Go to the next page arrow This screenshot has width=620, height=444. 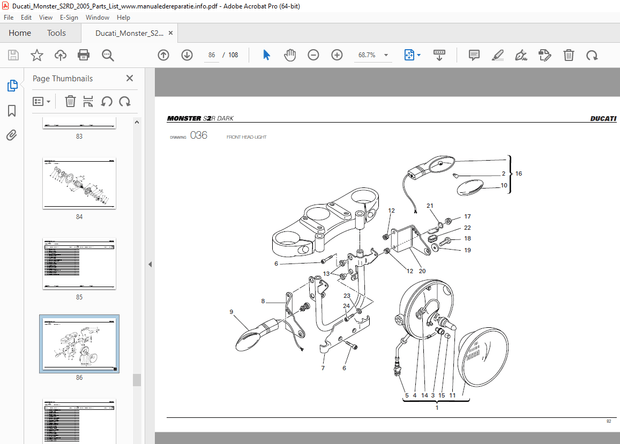pyautogui.click(x=187, y=55)
